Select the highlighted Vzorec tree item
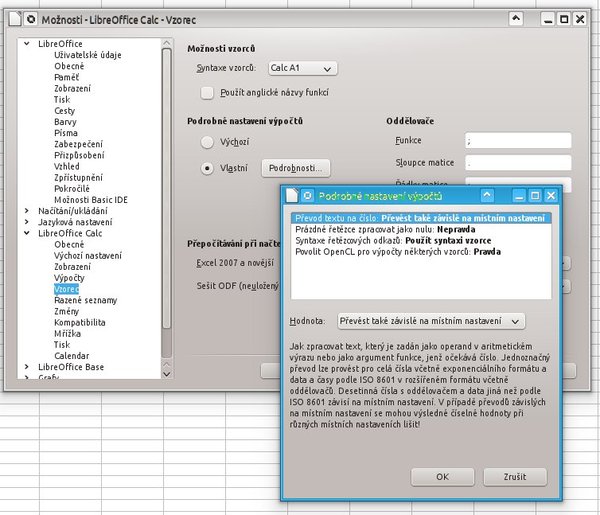This screenshot has height=515, width=600. click(67, 289)
